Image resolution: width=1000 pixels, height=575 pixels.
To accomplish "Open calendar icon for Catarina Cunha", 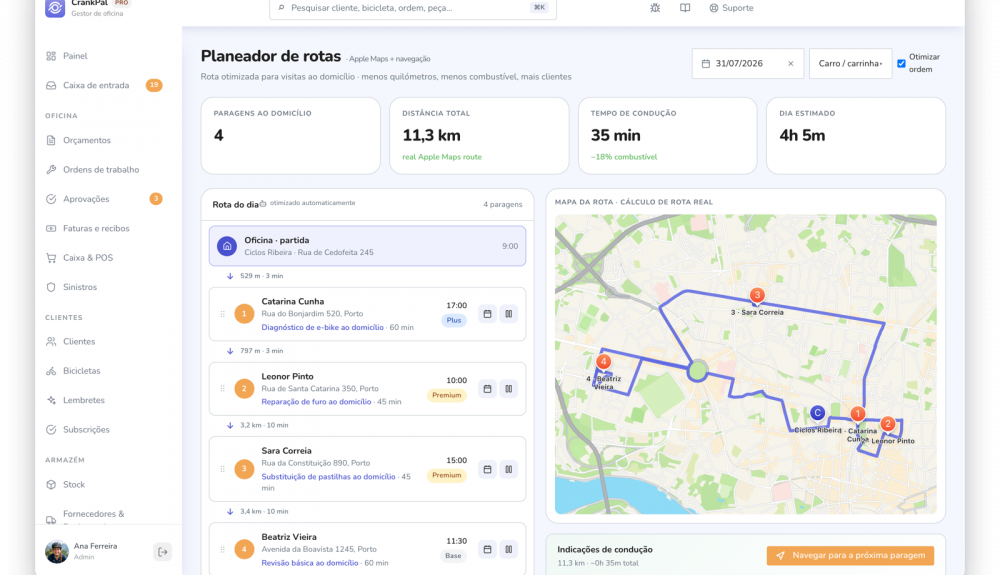I will 487,314.
